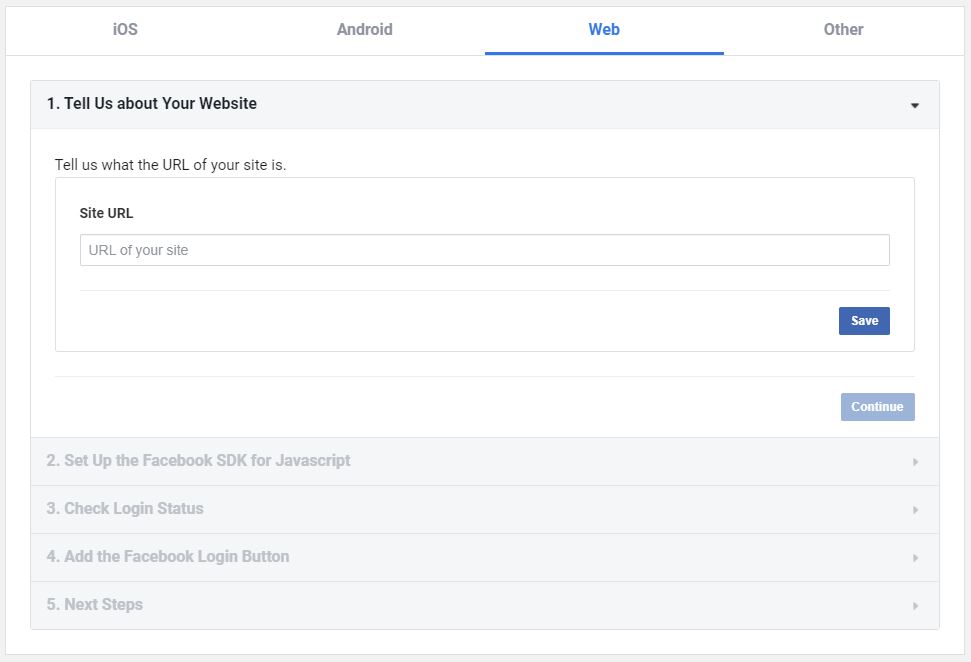The width and height of the screenshot is (971, 662).
Task: Click the '1. Tell Us about Your Website' heading
Action: [x=152, y=104]
